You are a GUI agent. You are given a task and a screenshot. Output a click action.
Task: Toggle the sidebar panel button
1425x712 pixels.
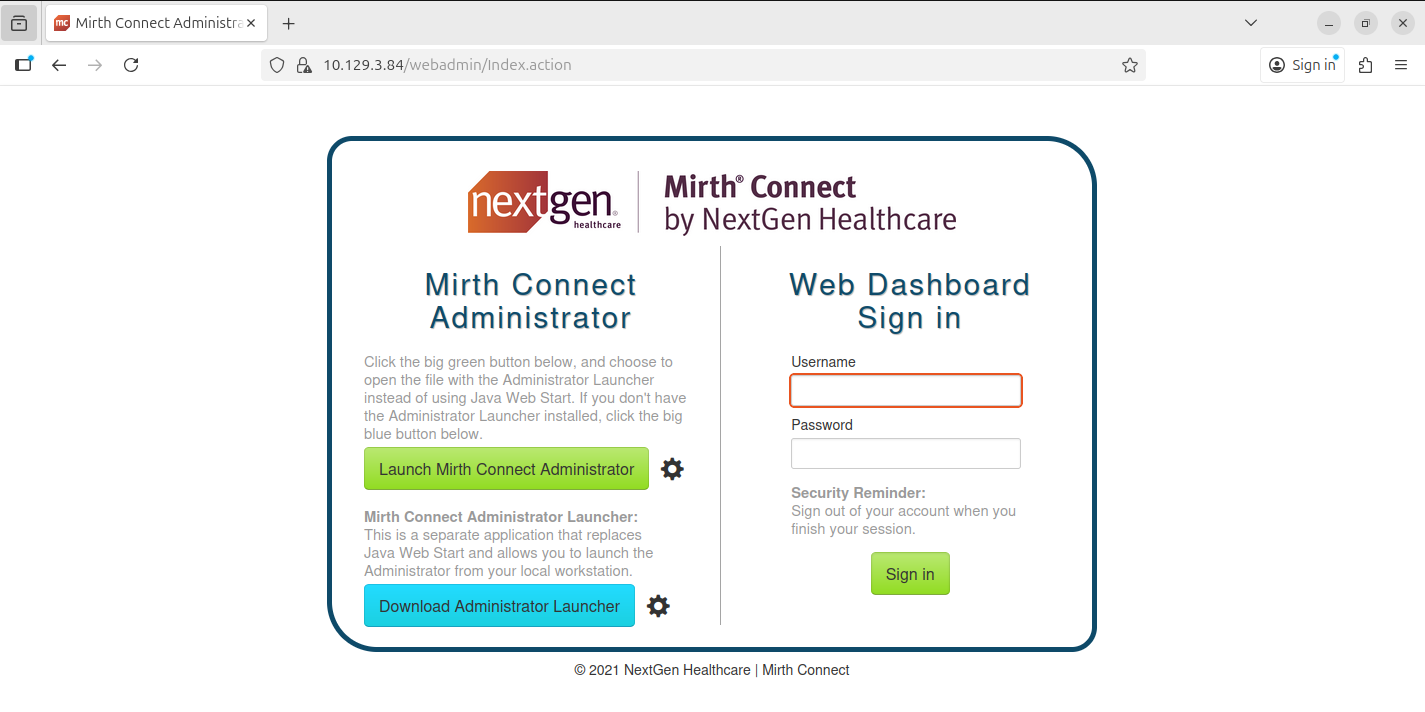(x=24, y=65)
